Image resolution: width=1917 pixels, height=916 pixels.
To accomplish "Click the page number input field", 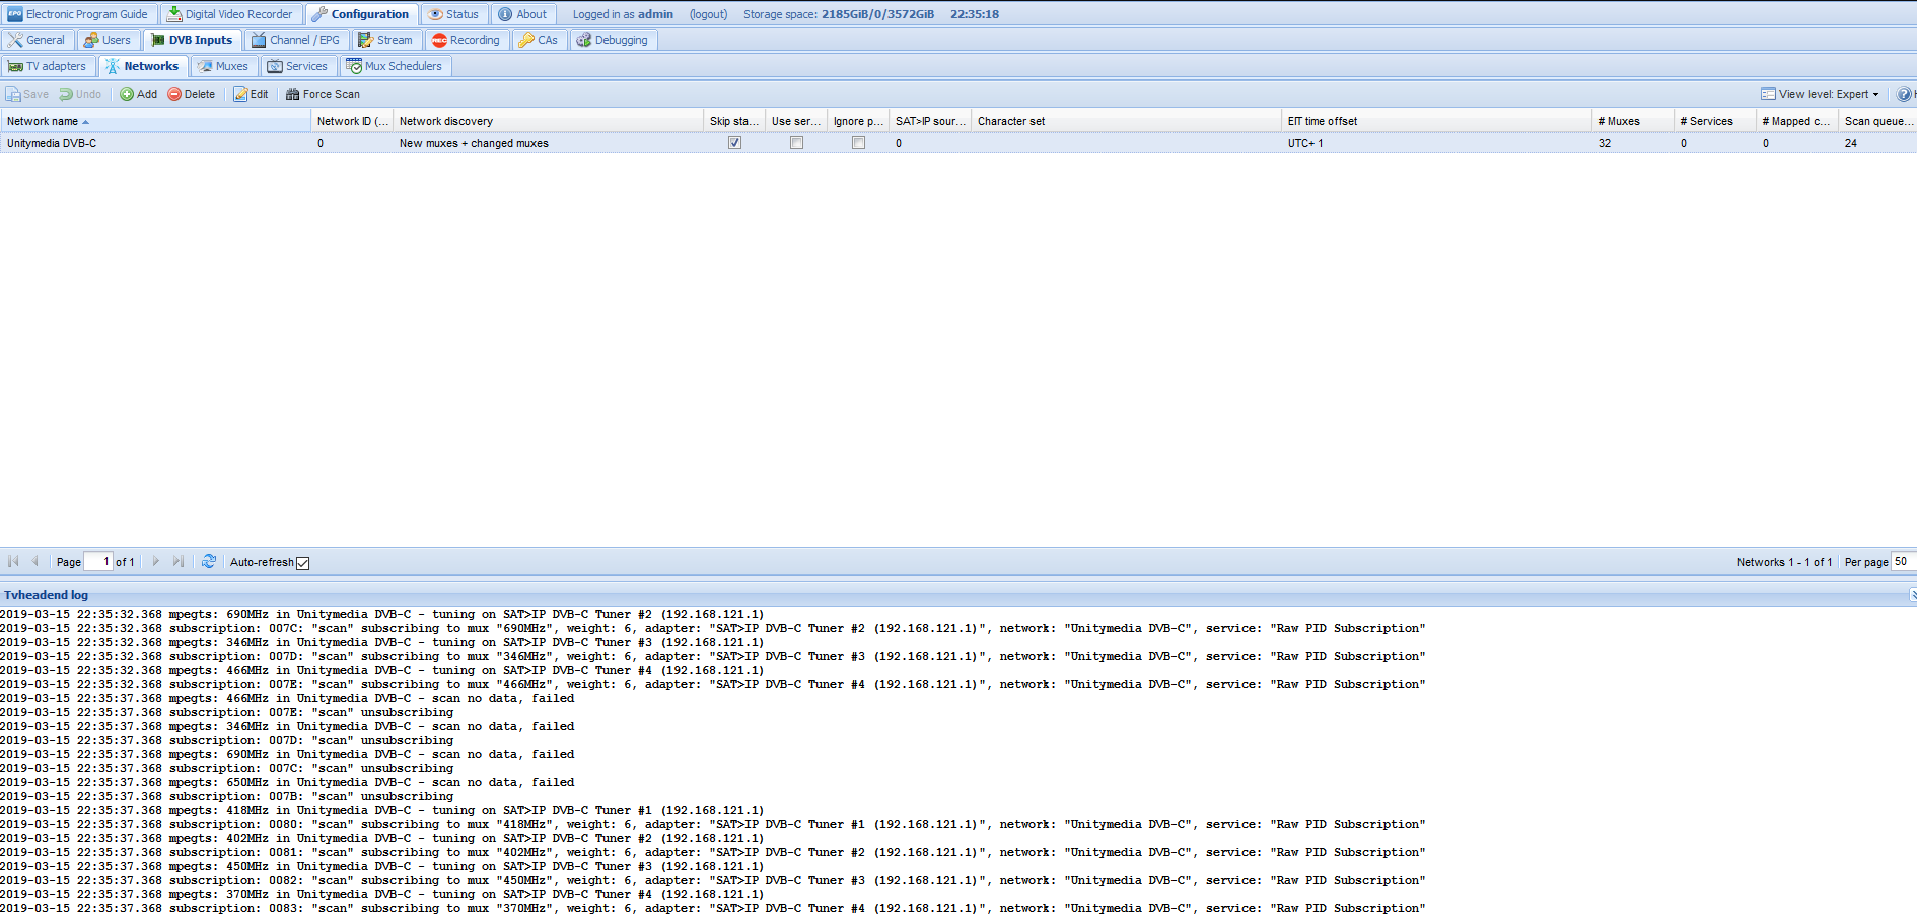I will [x=98, y=562].
